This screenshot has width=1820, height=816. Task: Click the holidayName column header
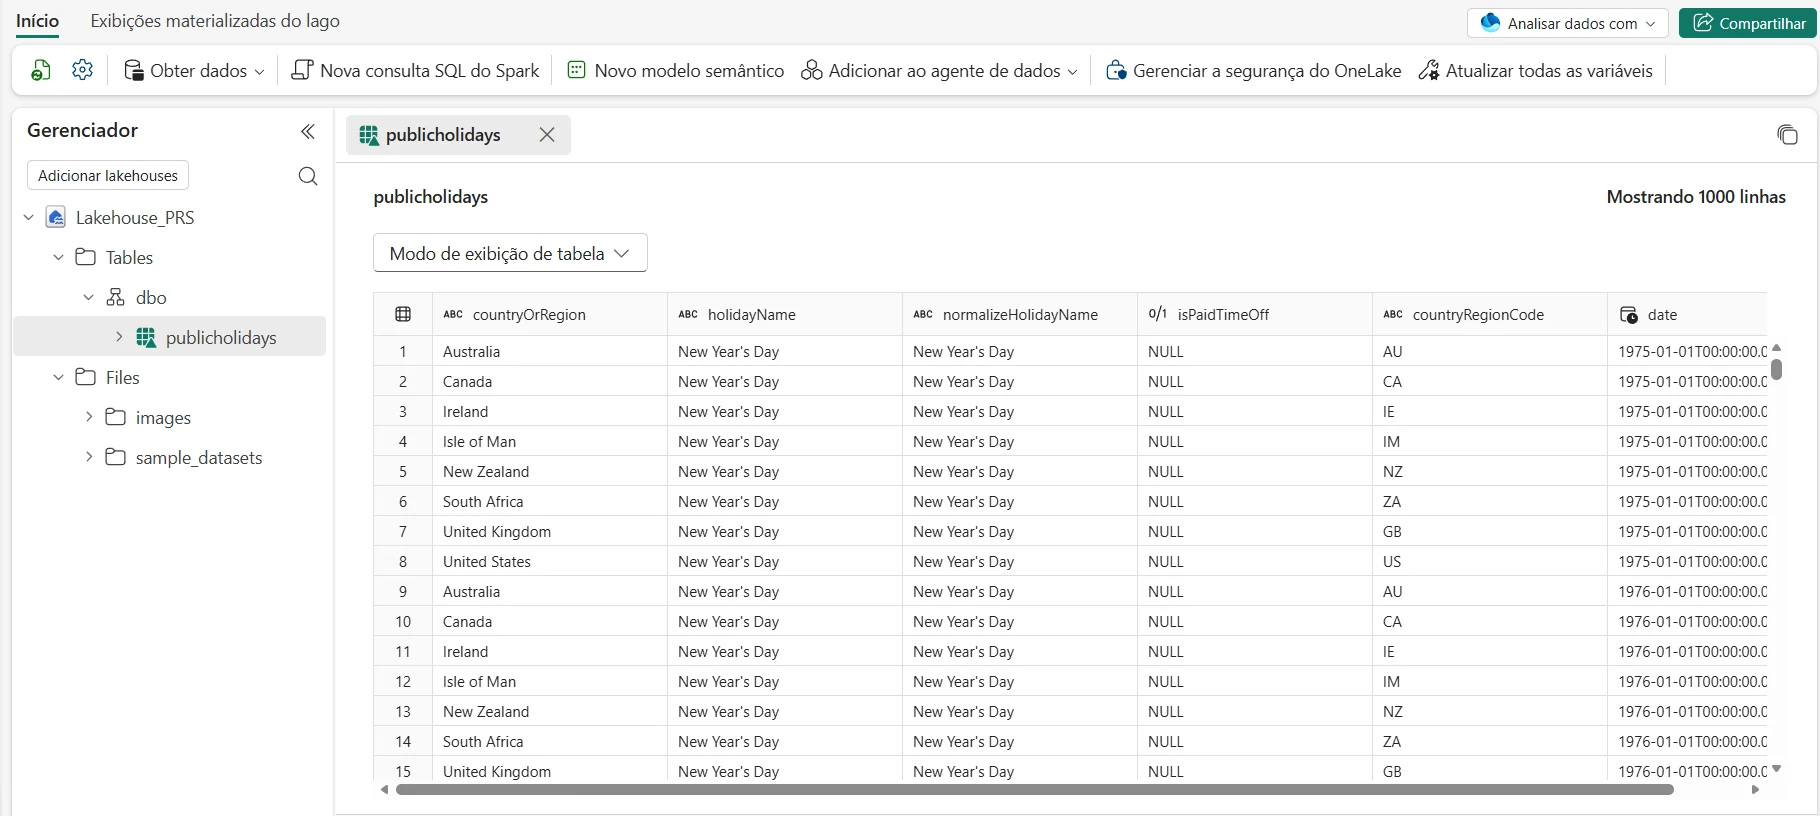(x=784, y=315)
